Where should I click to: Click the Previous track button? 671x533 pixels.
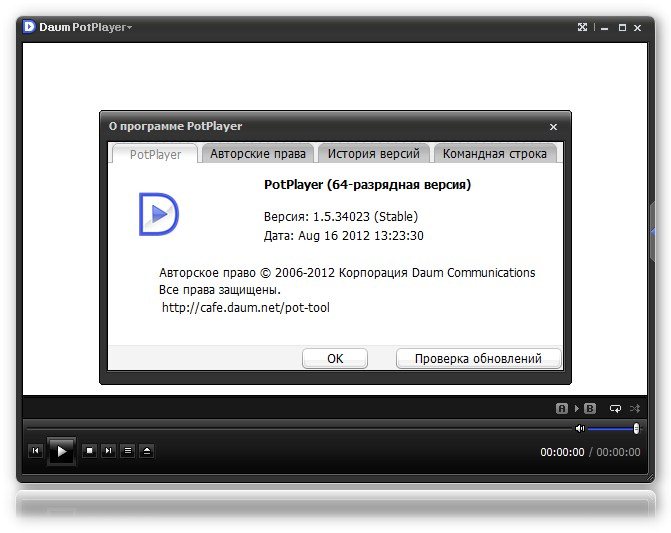36,450
